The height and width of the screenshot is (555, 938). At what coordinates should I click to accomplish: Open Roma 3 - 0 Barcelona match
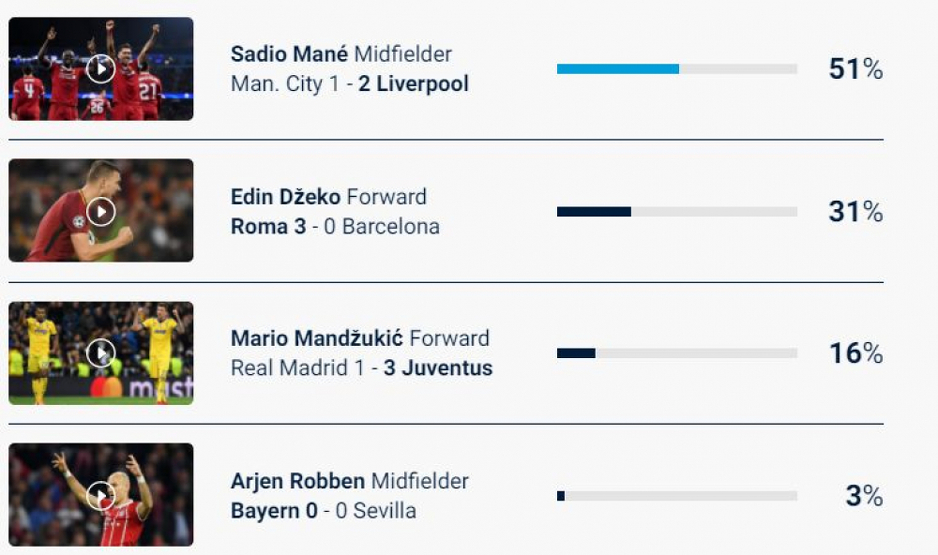[x=335, y=227]
